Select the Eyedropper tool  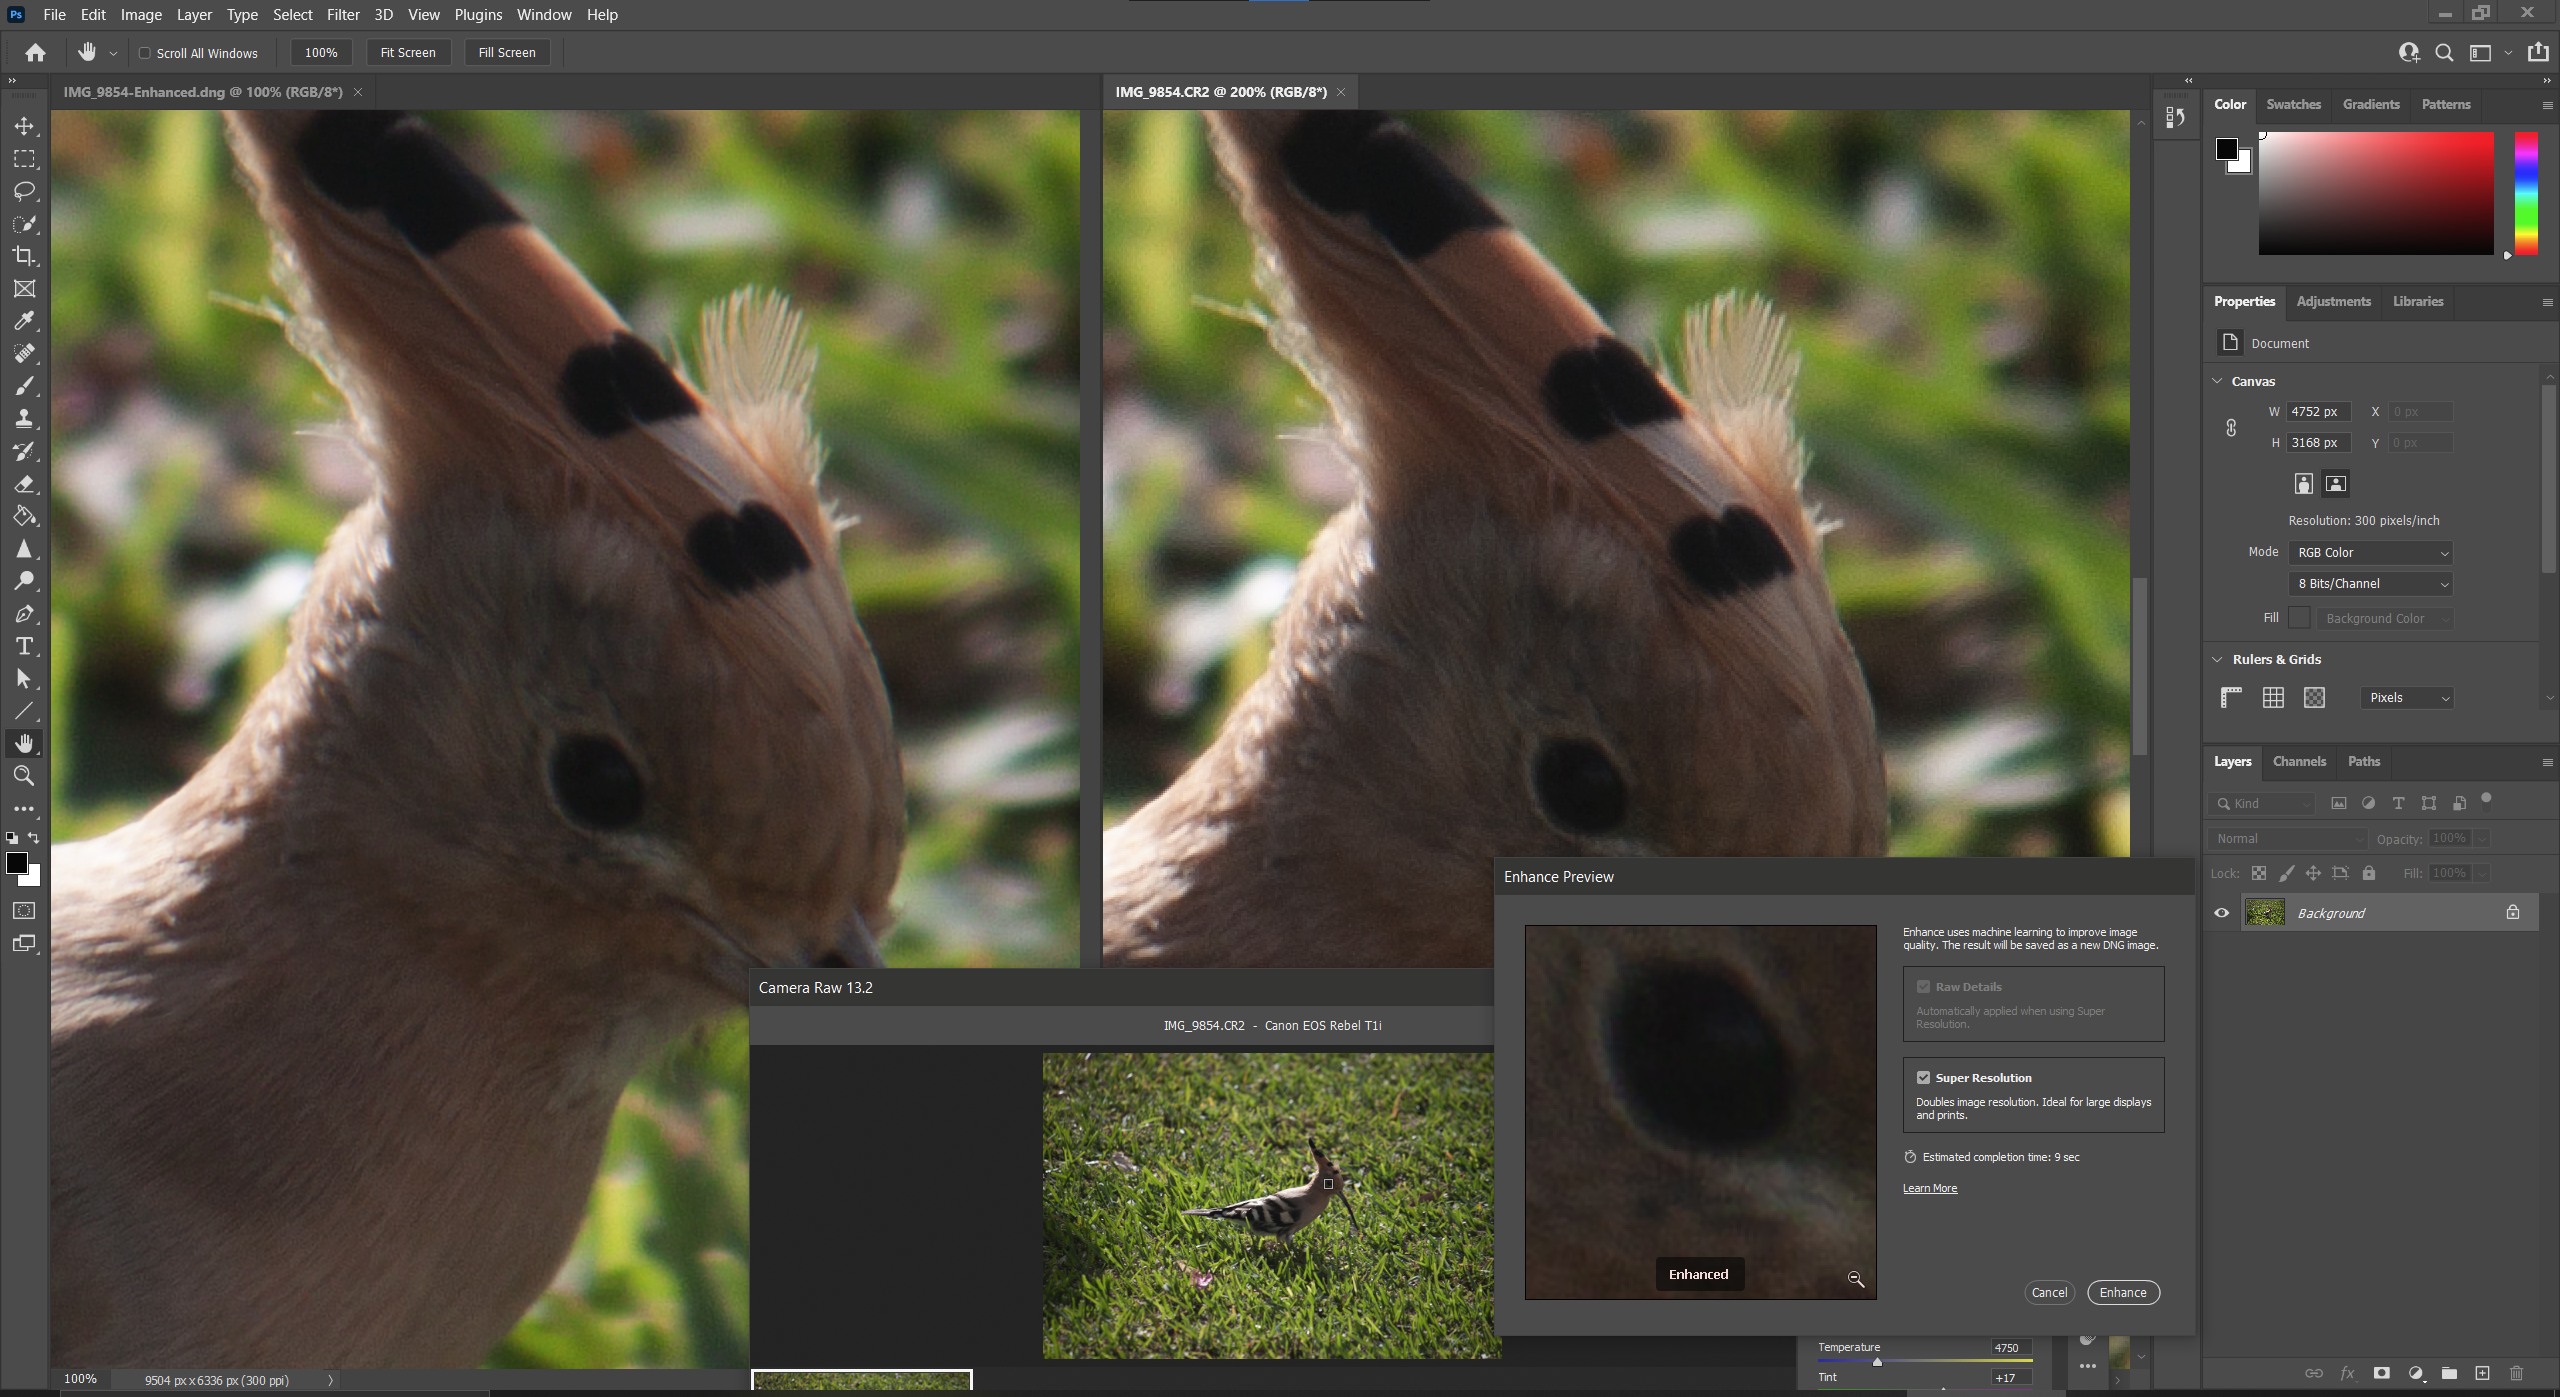click(24, 321)
